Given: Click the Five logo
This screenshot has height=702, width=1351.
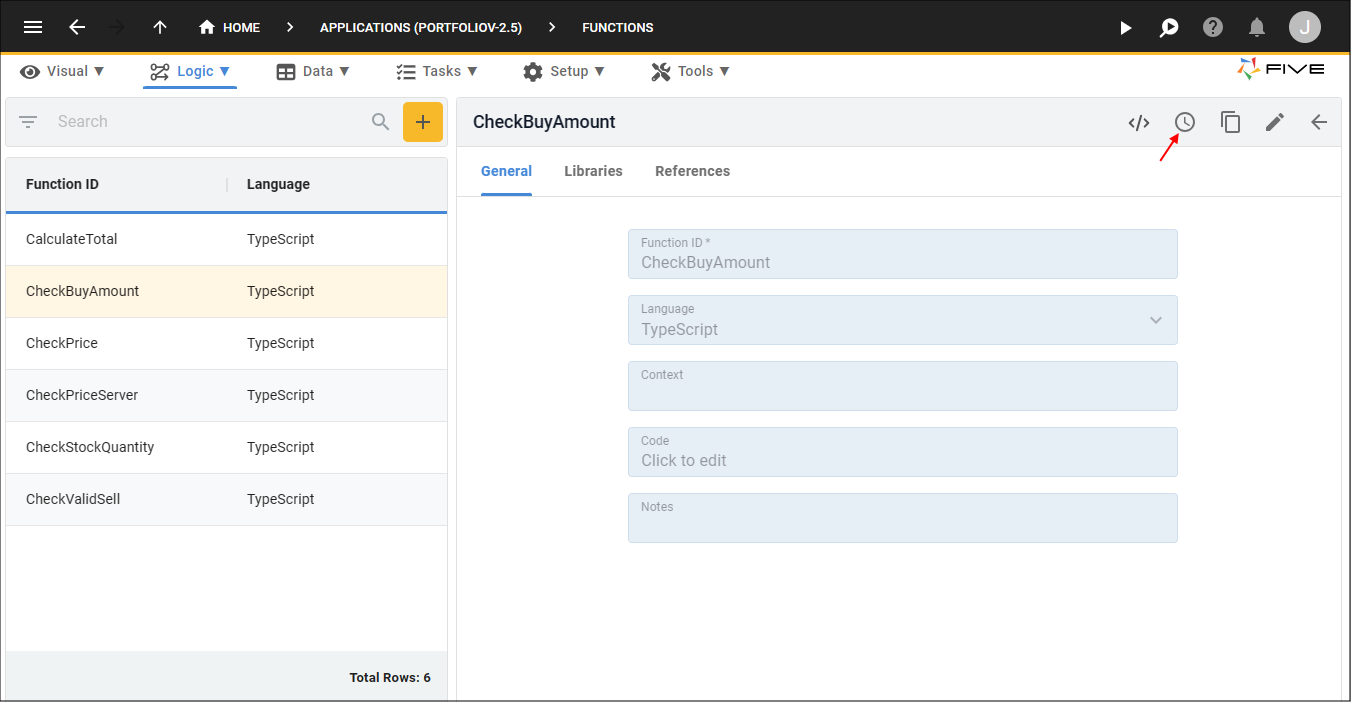Looking at the screenshot, I should (1281, 69).
